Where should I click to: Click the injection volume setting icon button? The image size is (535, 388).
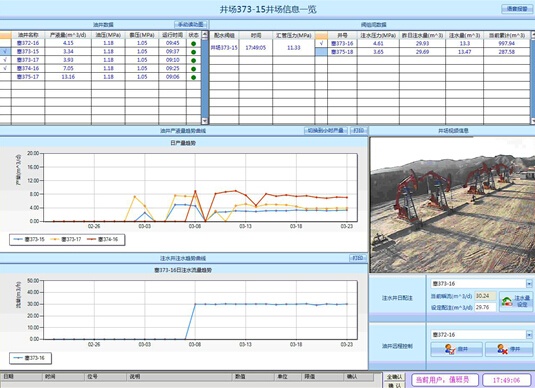point(516,301)
